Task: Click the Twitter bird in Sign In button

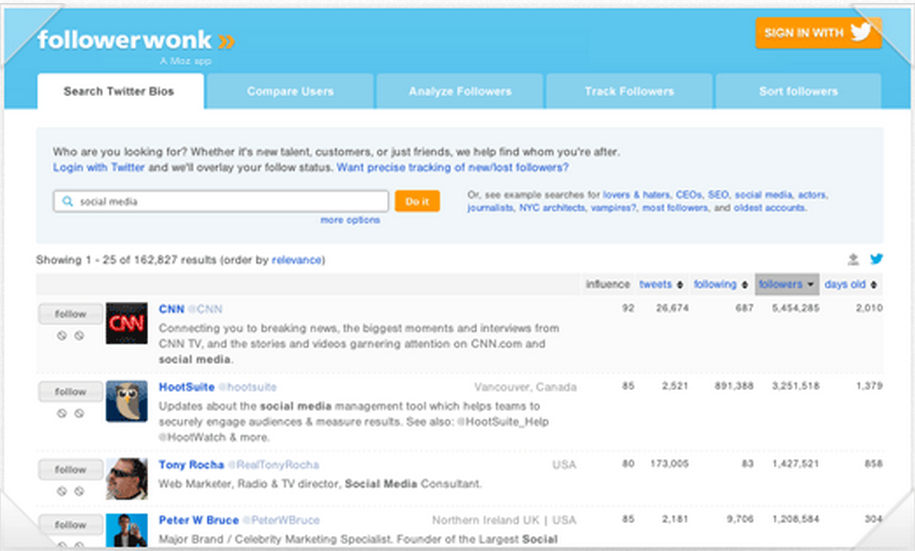Action: point(861,32)
